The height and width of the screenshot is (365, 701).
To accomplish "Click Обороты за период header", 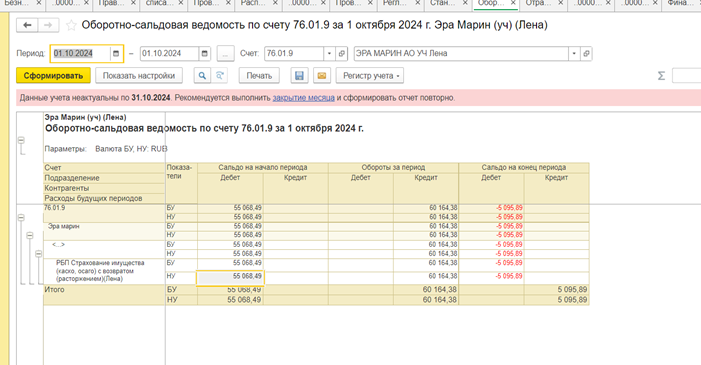I will (393, 167).
